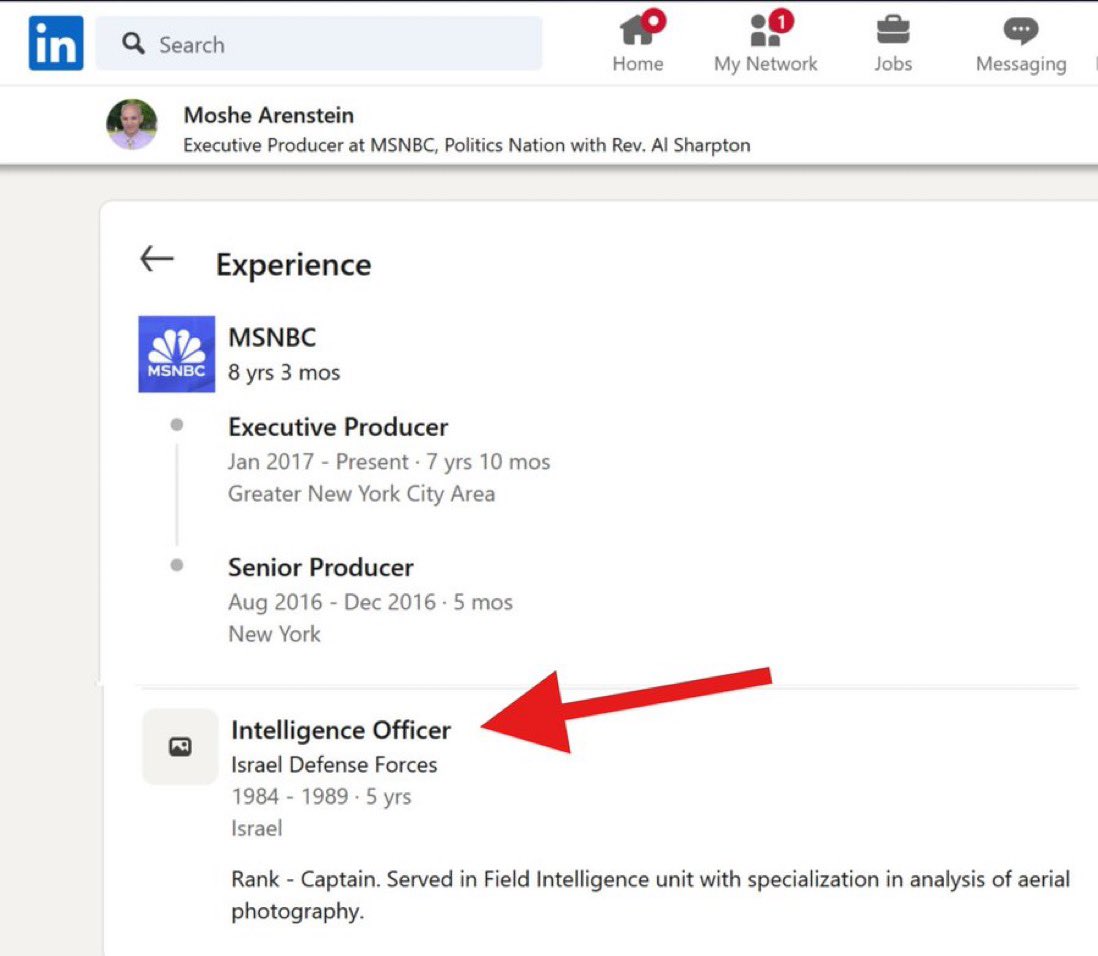Open the Messaging chat bubble icon
The width and height of the screenshot is (1098, 956).
click(x=1020, y=30)
